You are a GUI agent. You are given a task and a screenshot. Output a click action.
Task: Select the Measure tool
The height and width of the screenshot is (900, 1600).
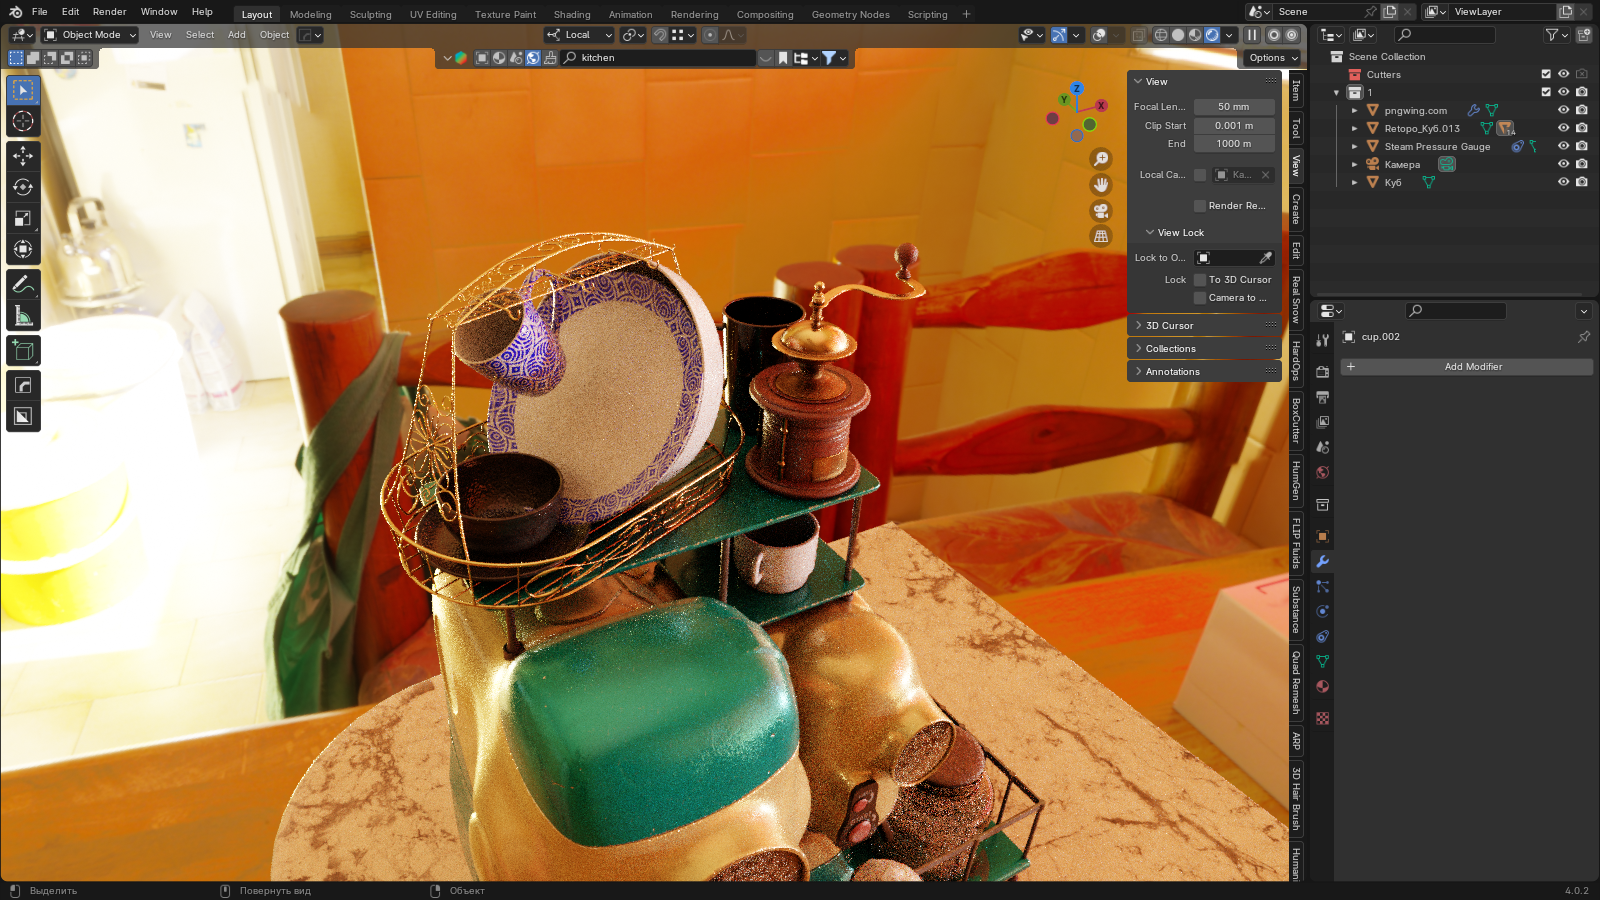coord(23,317)
